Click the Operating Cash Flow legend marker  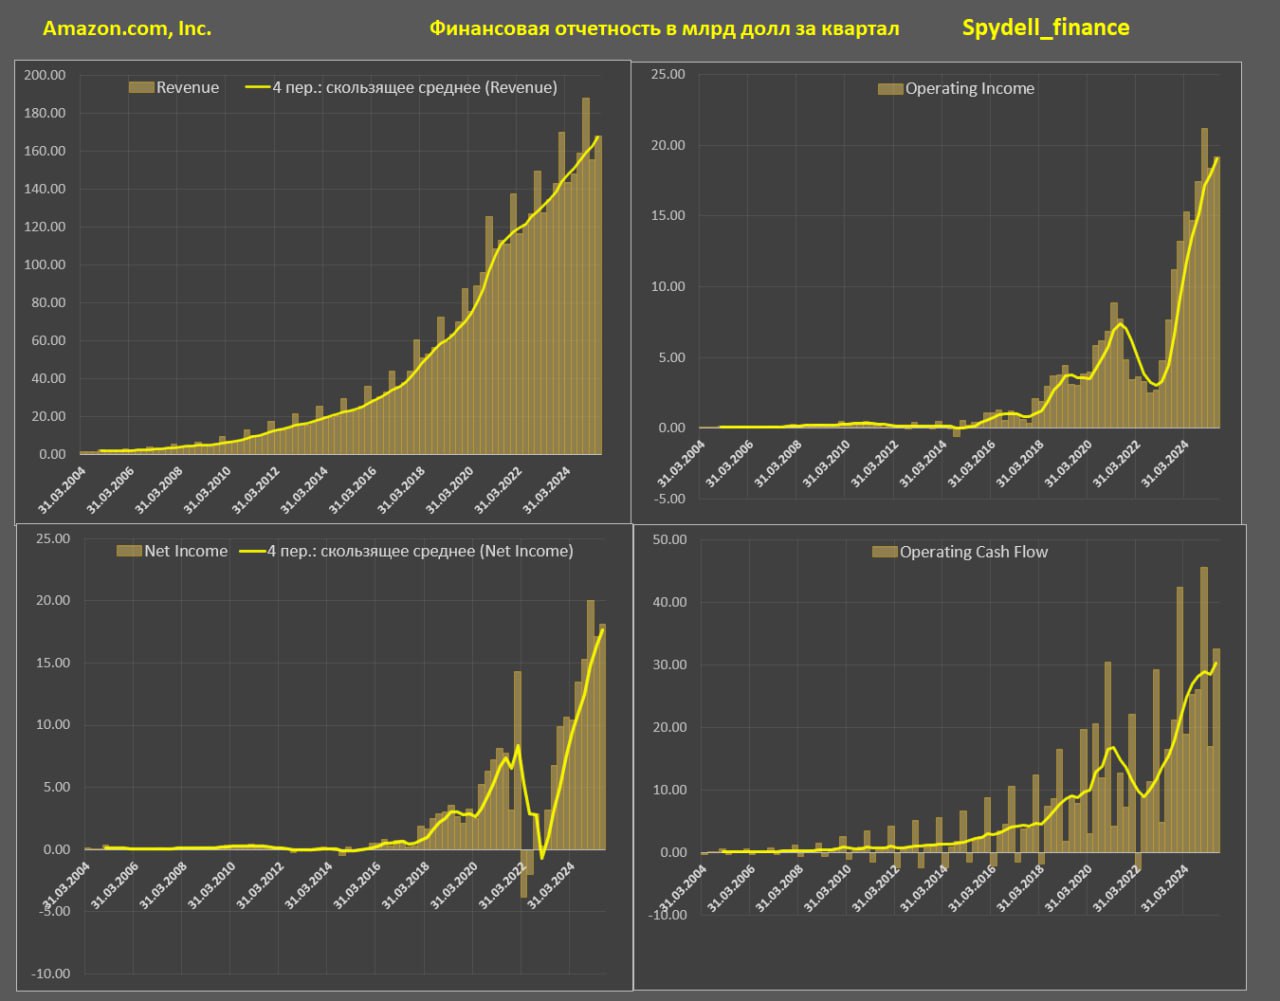[885, 552]
